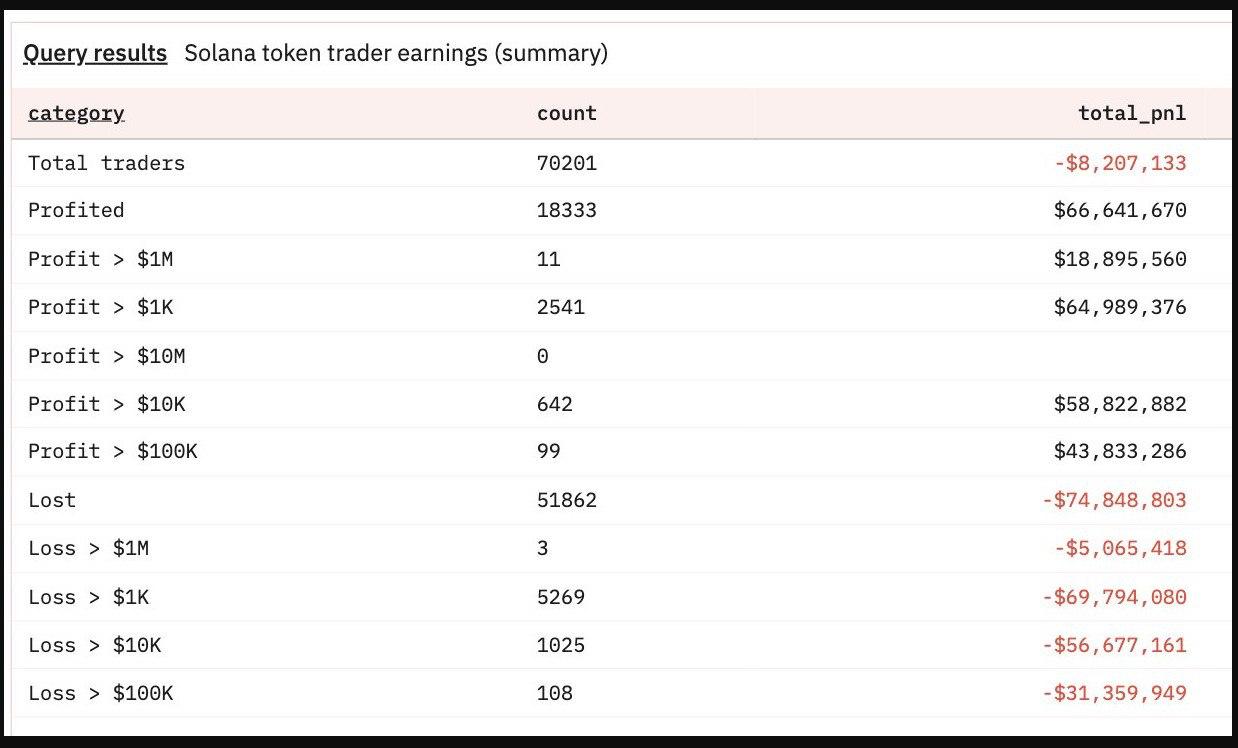Screen dimensions: 1238x748
Task: Select the Profit > $10M row label
Action: [x=107, y=356]
